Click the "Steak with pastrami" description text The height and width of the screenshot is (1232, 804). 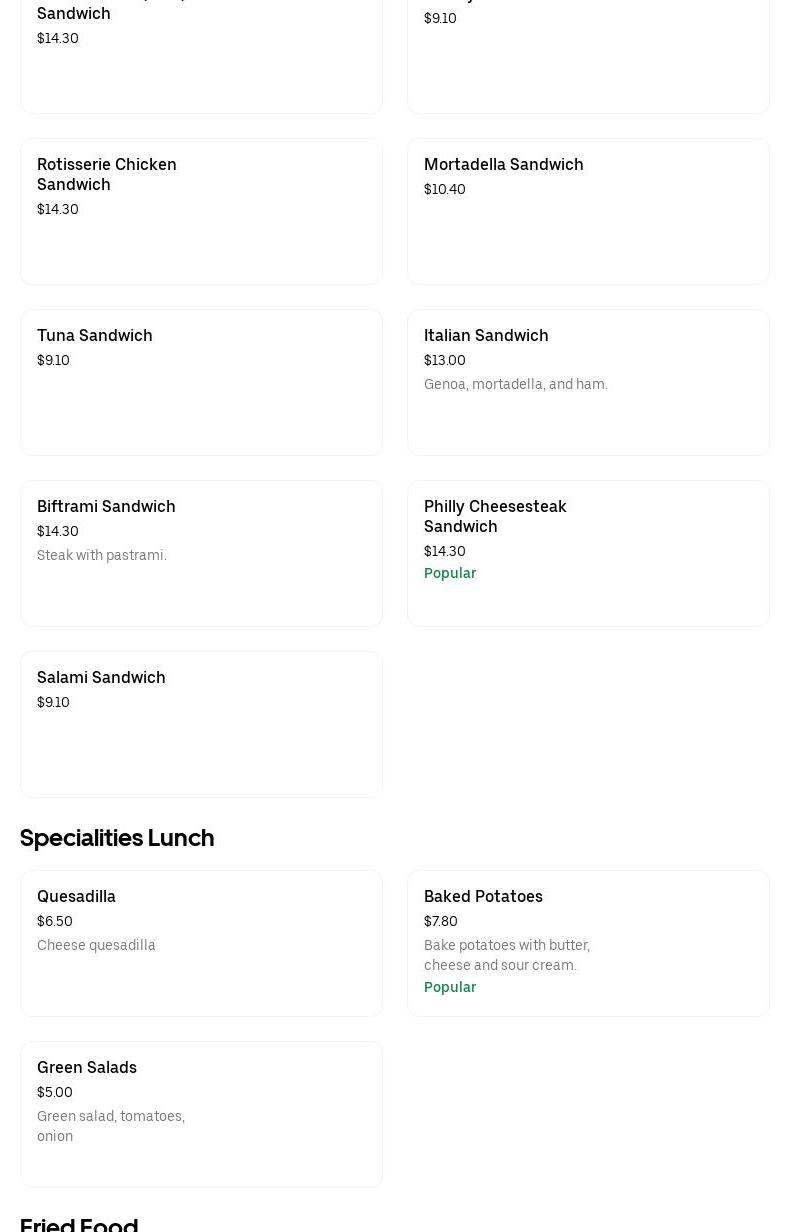point(102,555)
